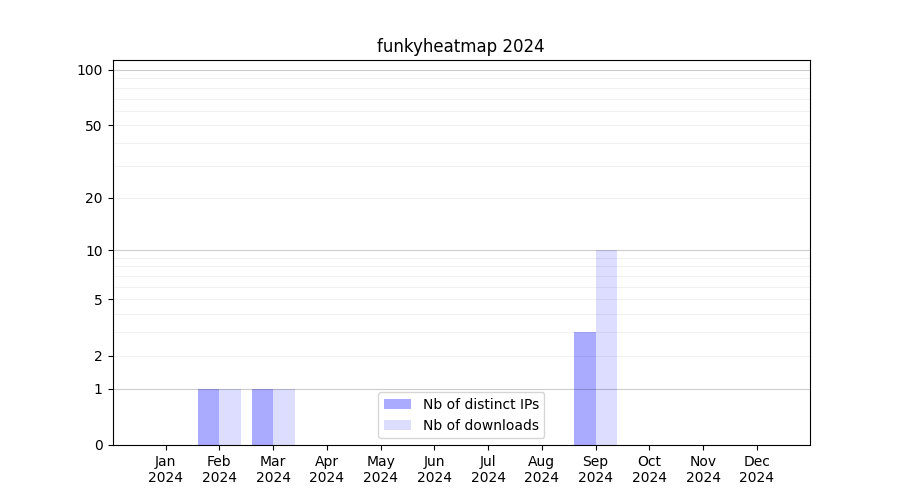Click the Apr 2024 x-axis label

click(327, 469)
